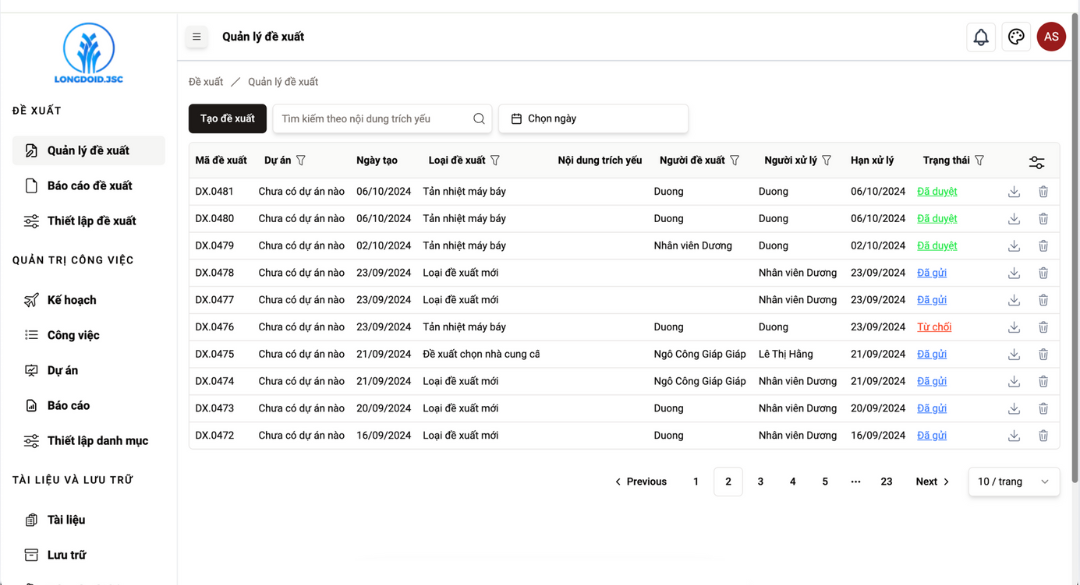The height and width of the screenshot is (585, 1080).
Task: Open filter for Dự án column
Action: 301,161
